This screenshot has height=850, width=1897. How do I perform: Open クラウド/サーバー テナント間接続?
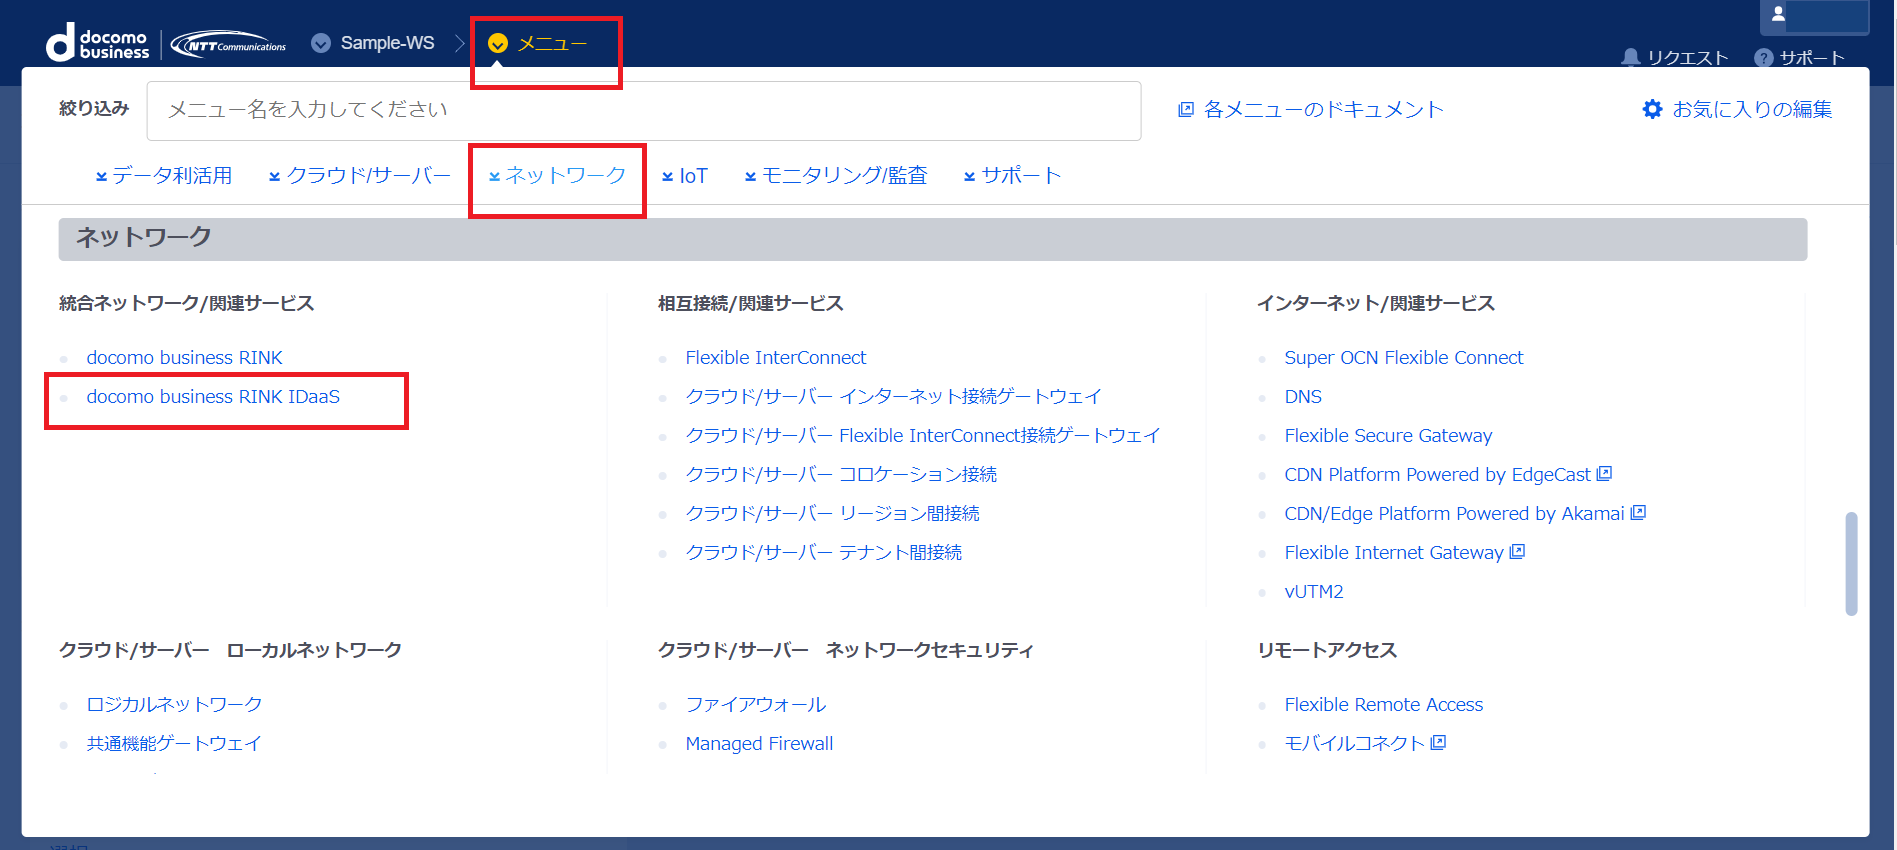[x=823, y=552]
